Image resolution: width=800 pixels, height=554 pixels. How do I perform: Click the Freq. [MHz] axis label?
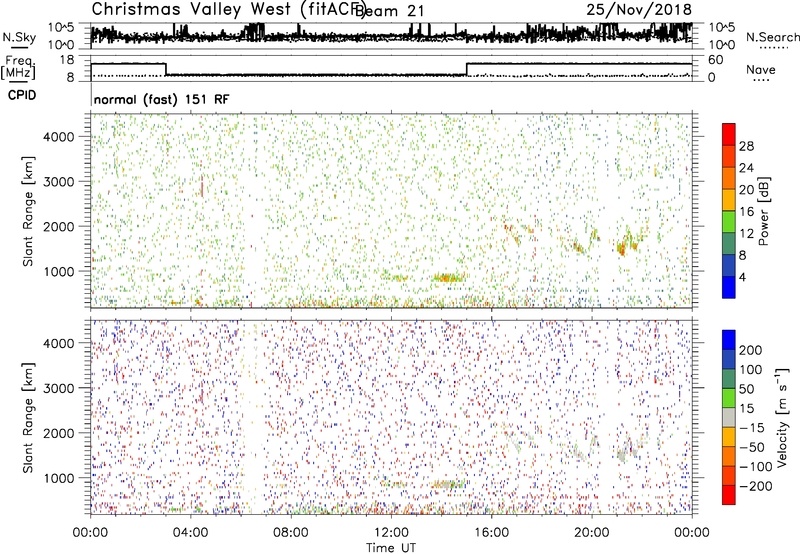pyautogui.click(x=18, y=67)
